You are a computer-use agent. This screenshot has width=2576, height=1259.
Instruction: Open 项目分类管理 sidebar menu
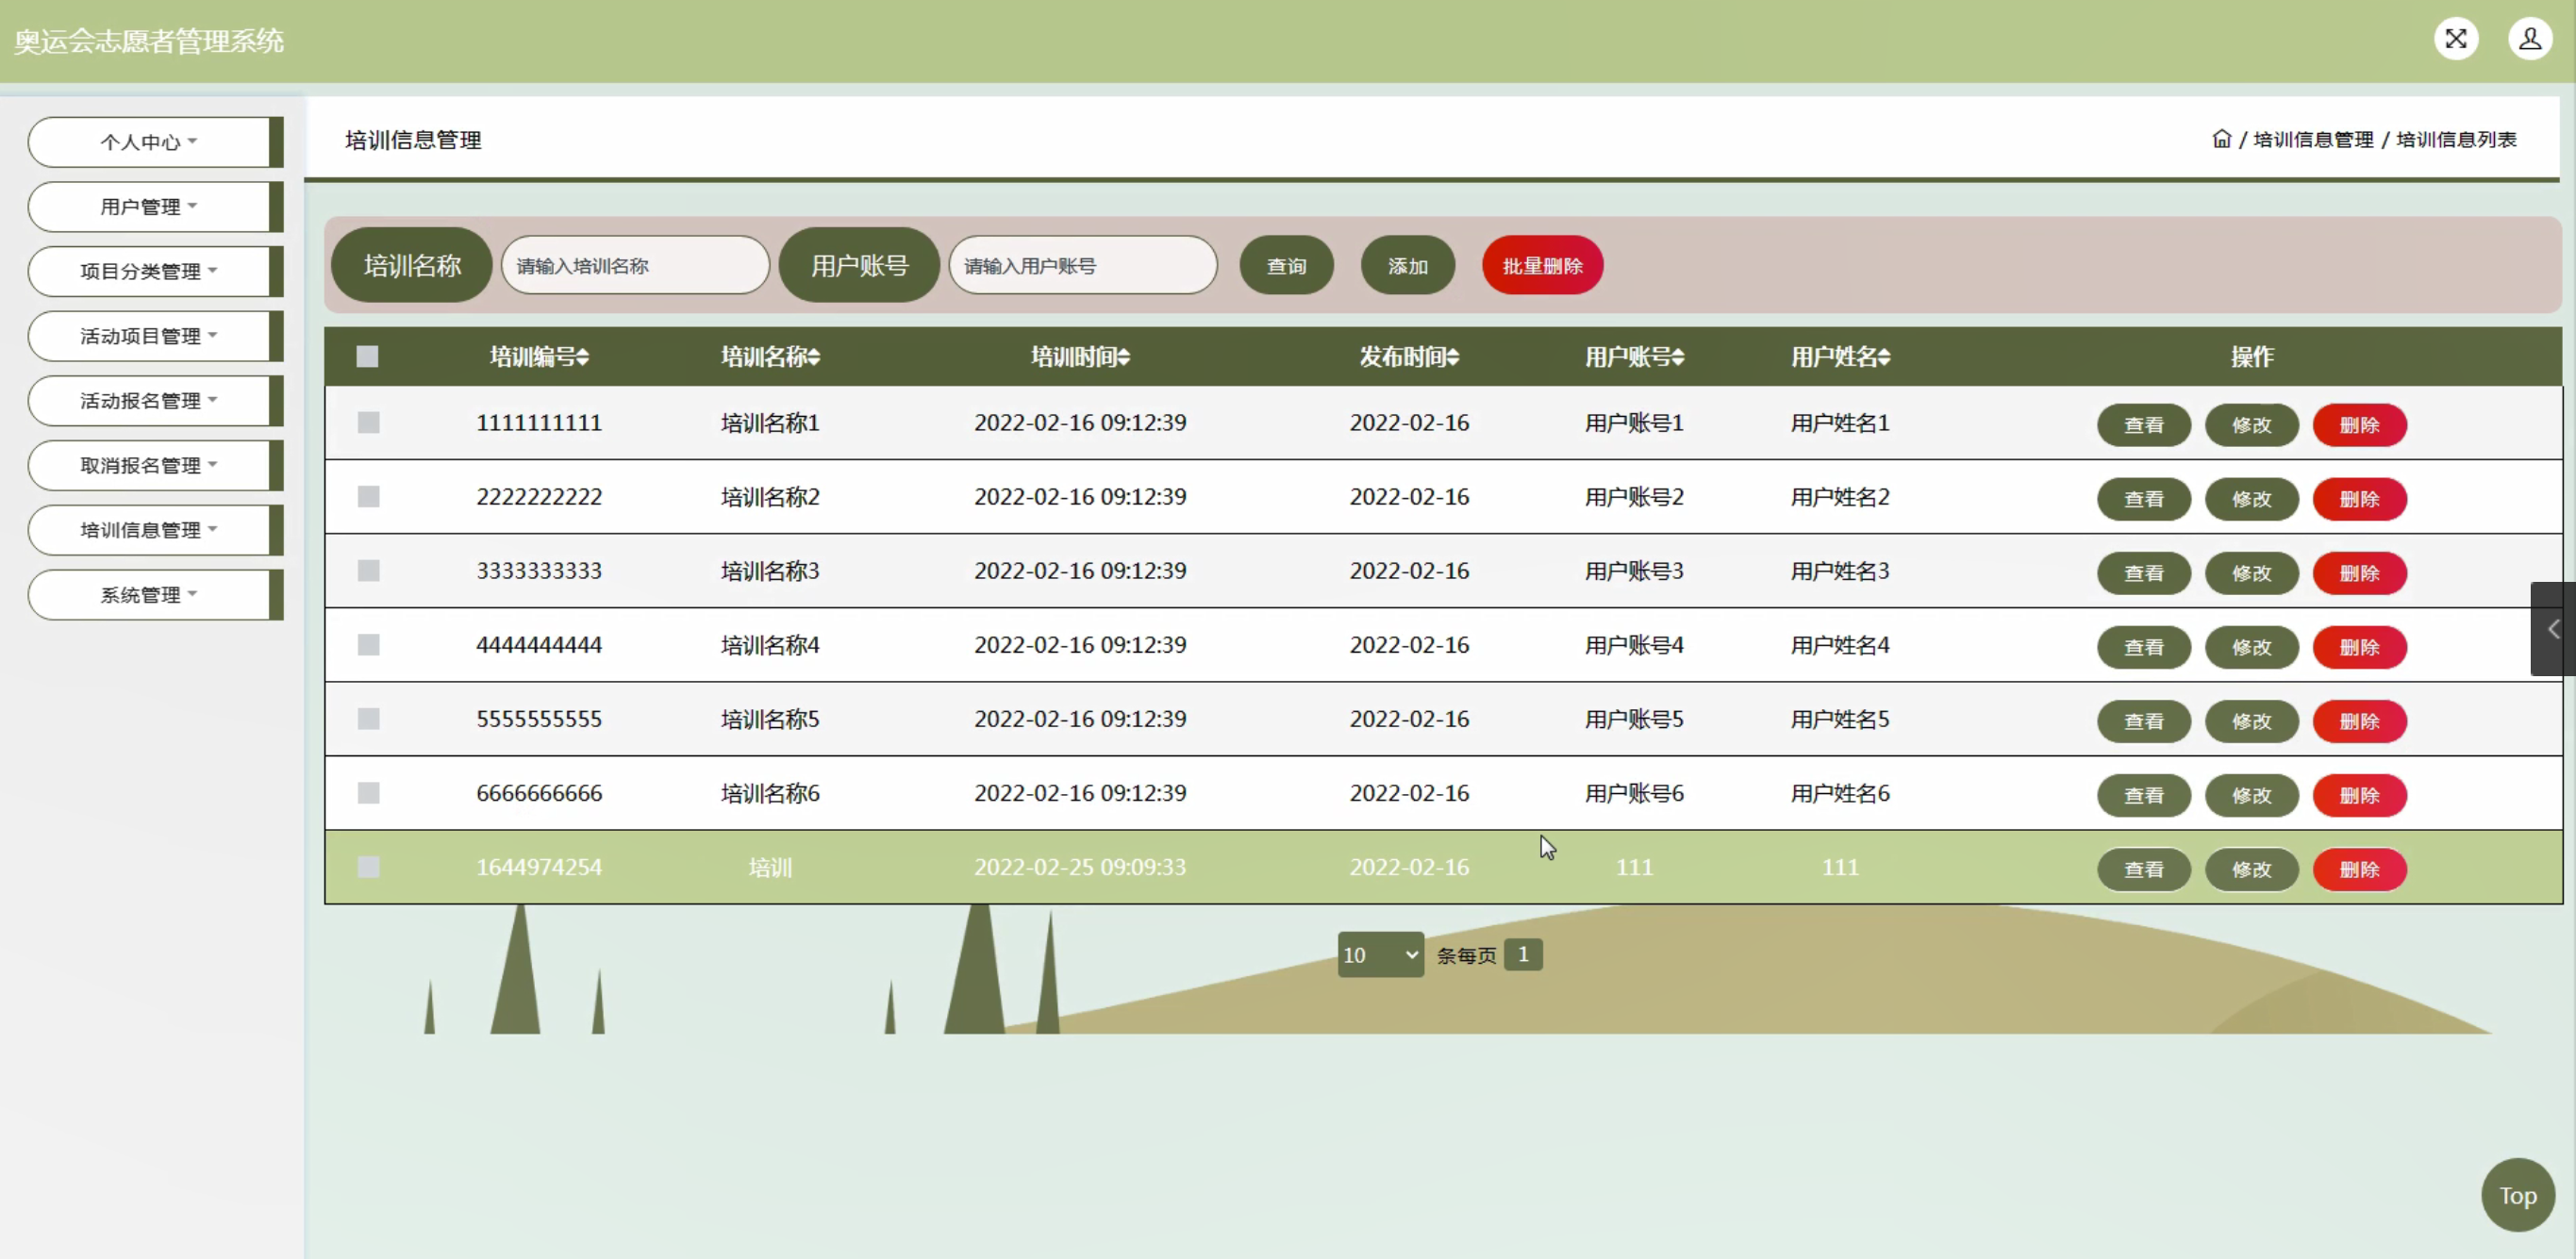pyautogui.click(x=148, y=272)
